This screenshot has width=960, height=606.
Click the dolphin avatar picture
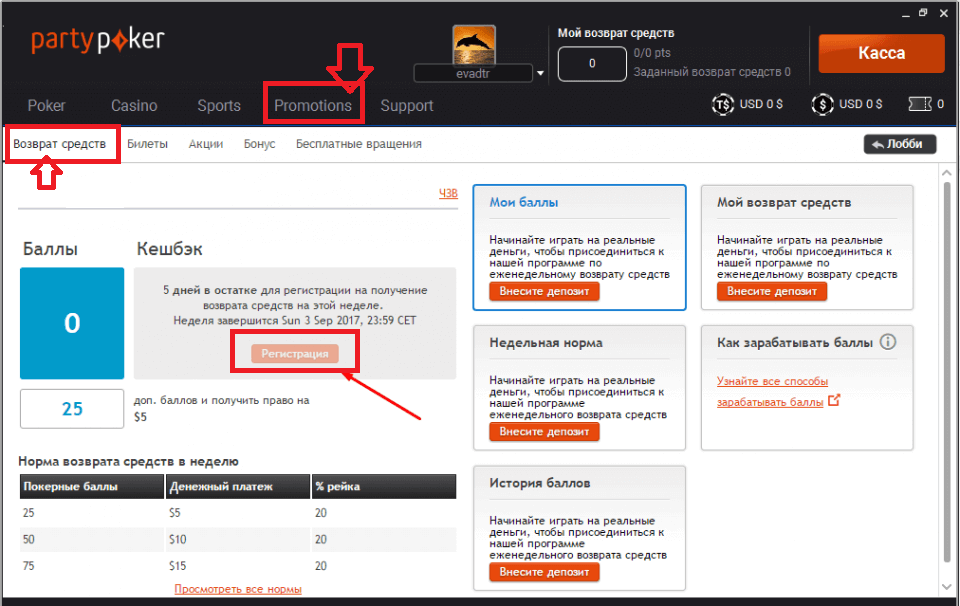[x=473, y=44]
